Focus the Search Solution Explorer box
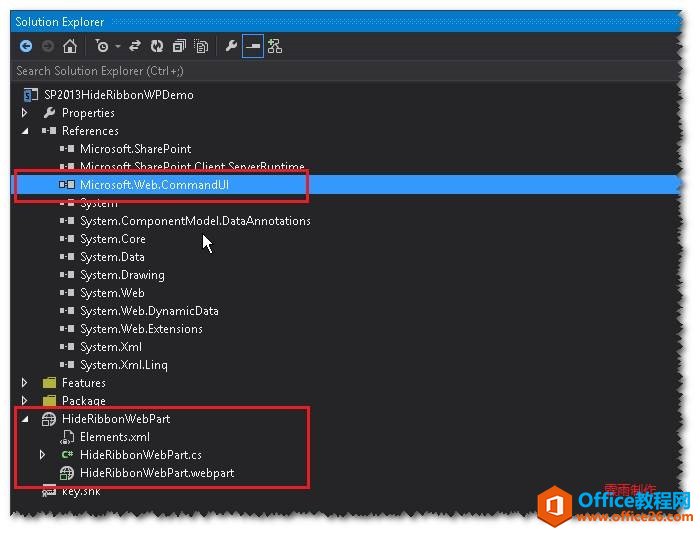Image resolution: width=700 pixels, height=534 pixels. 346,71
